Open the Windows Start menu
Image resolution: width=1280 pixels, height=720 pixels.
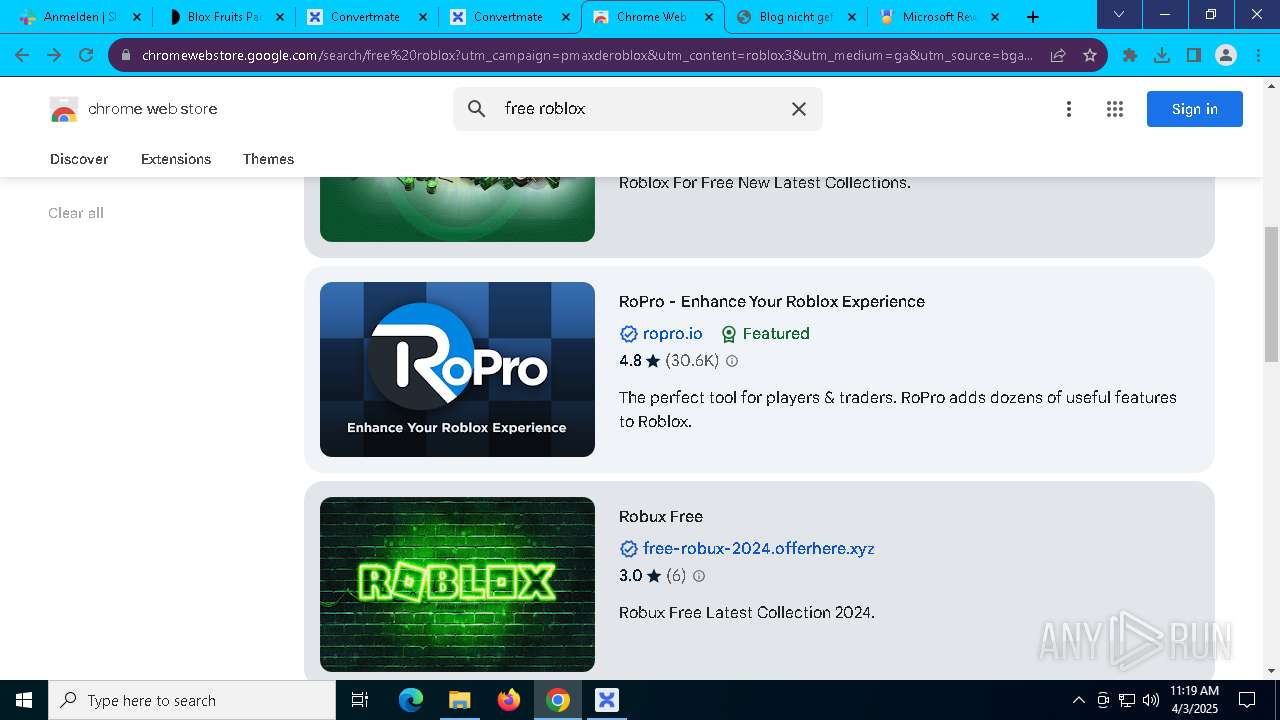(24, 700)
